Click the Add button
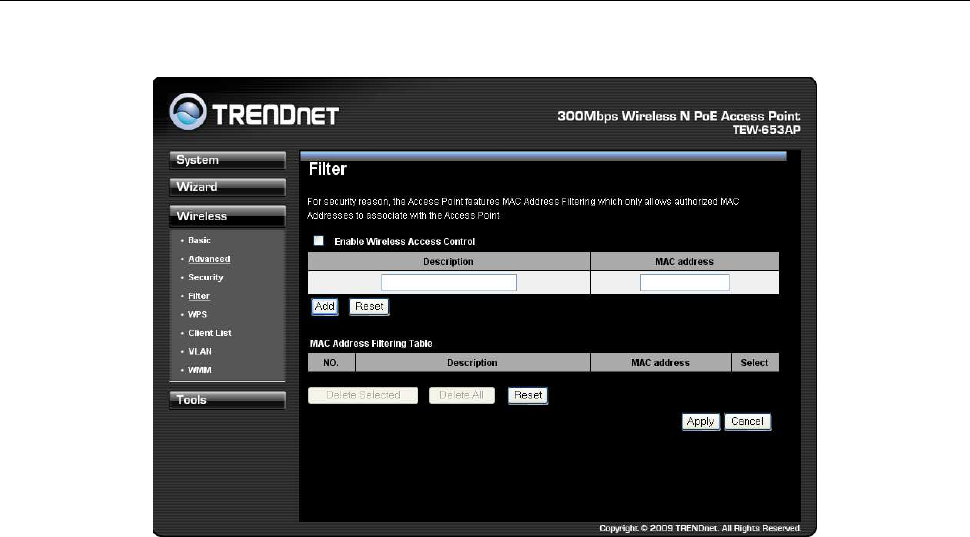Screen dimensions: 970x537 tap(324, 307)
